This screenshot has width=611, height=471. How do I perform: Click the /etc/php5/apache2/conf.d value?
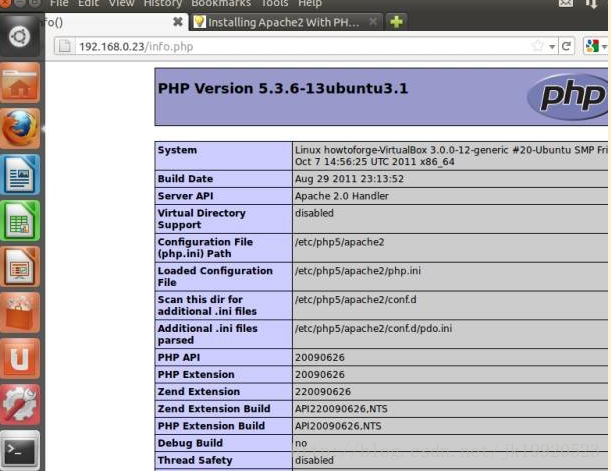tap(355, 300)
